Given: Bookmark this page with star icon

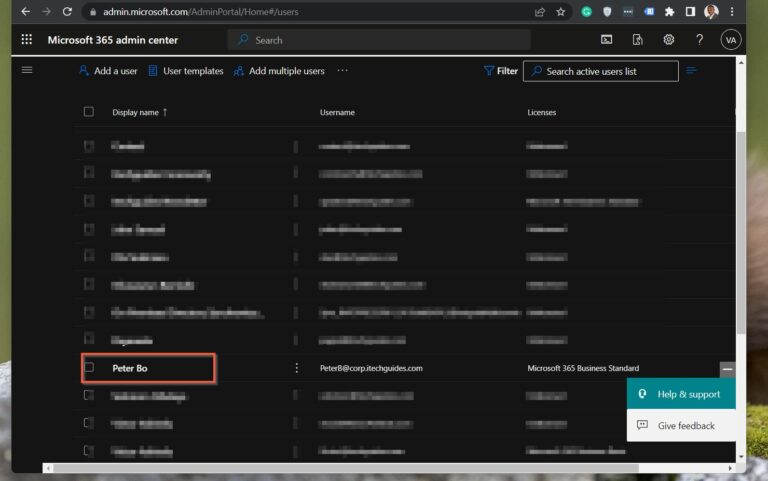Looking at the screenshot, I should click(x=560, y=12).
